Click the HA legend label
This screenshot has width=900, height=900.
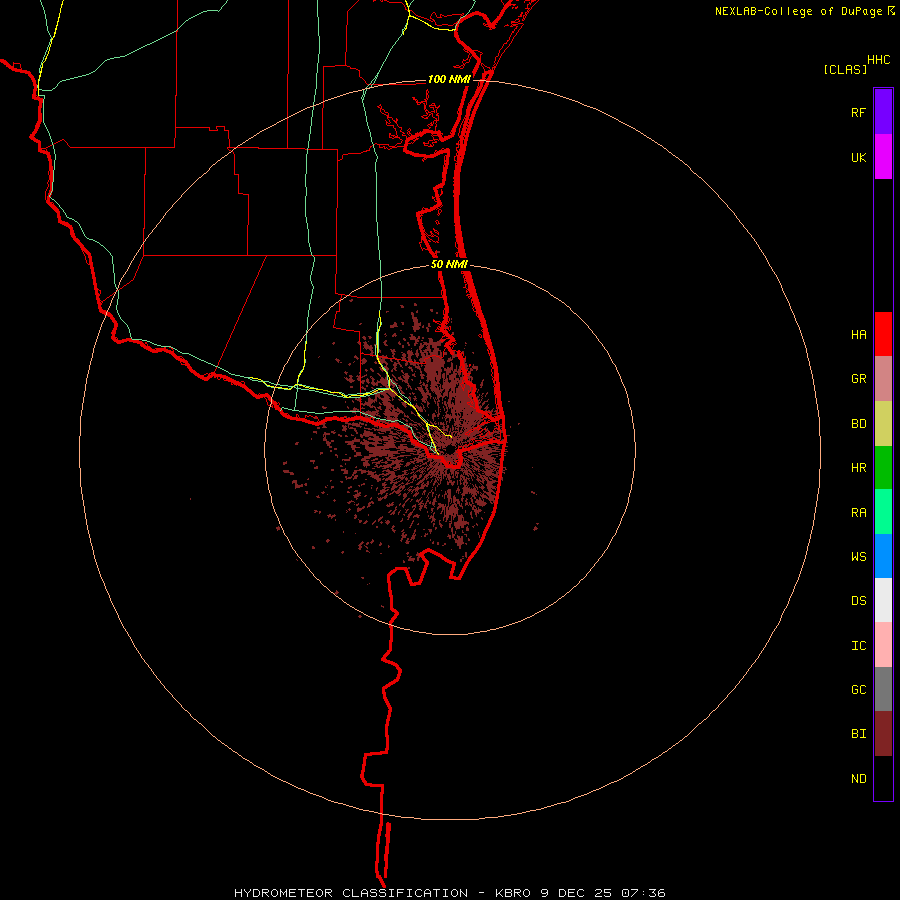tap(858, 334)
